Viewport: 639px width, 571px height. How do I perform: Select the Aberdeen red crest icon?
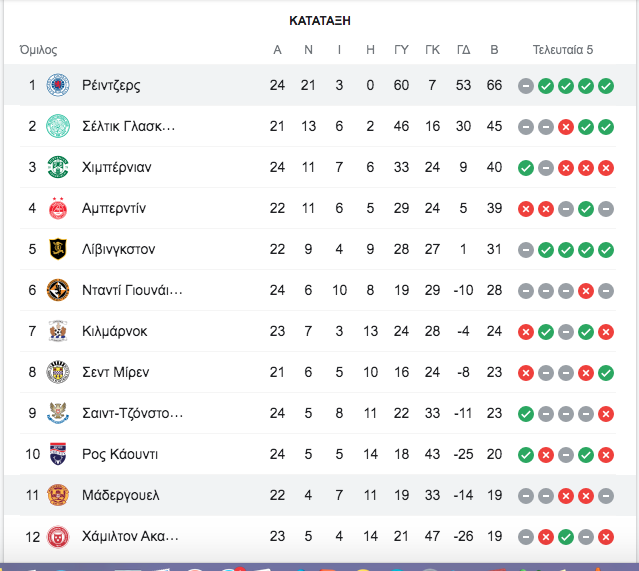(58, 208)
